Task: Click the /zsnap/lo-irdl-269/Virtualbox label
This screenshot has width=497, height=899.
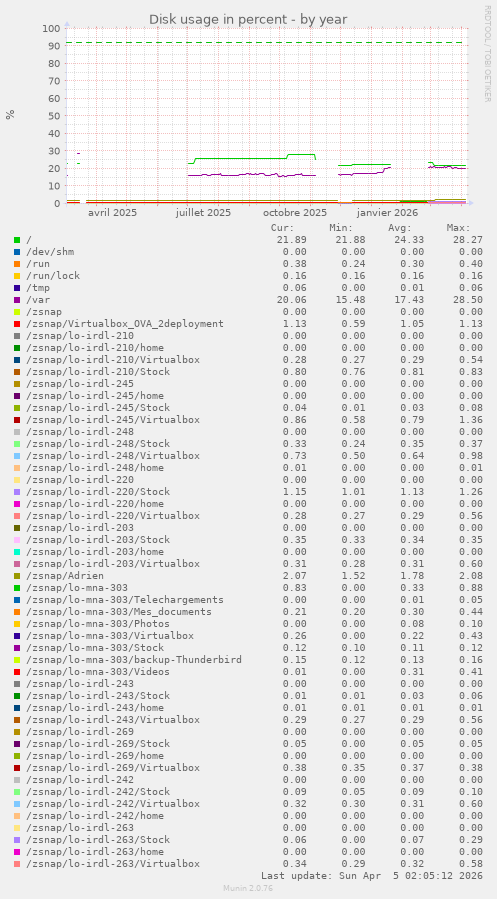Action: (x=113, y=768)
